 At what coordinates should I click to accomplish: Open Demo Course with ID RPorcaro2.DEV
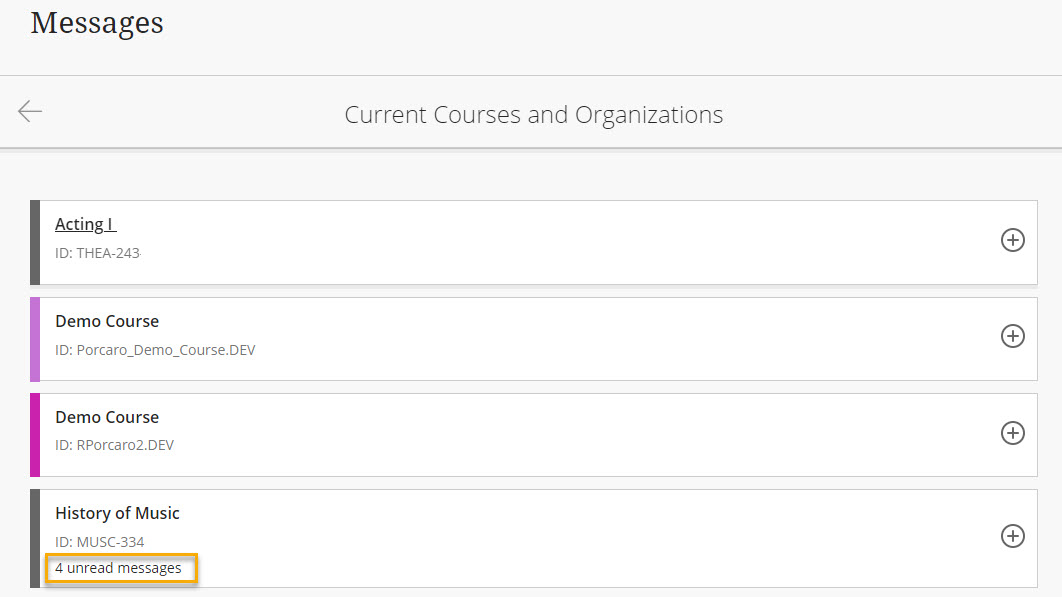tap(107, 417)
